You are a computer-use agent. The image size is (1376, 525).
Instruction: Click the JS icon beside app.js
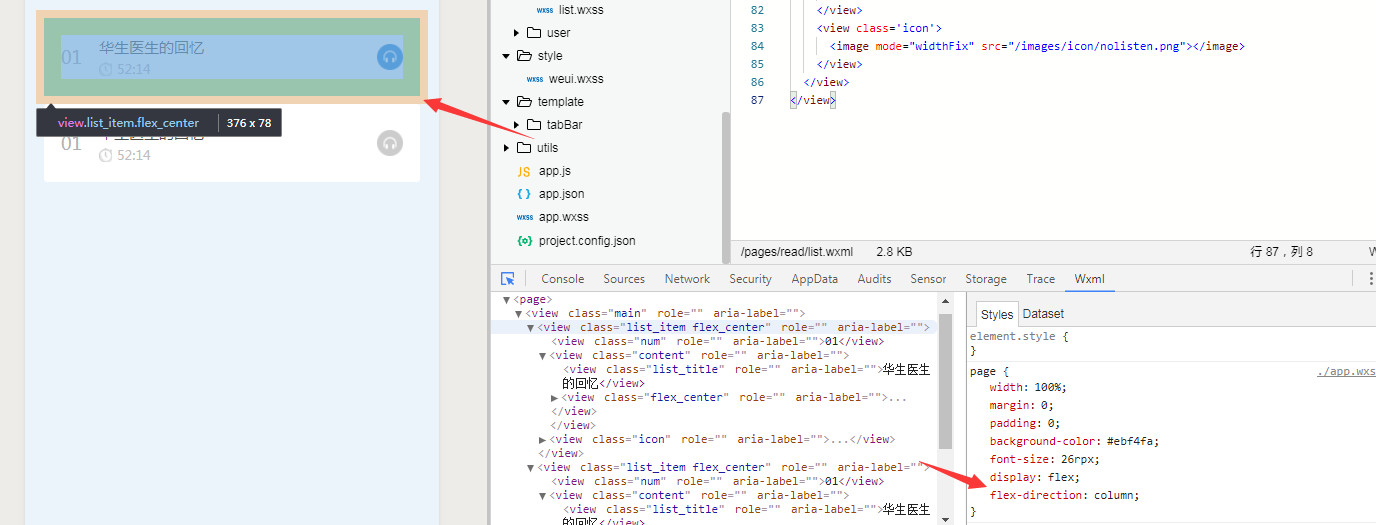pyautogui.click(x=524, y=171)
